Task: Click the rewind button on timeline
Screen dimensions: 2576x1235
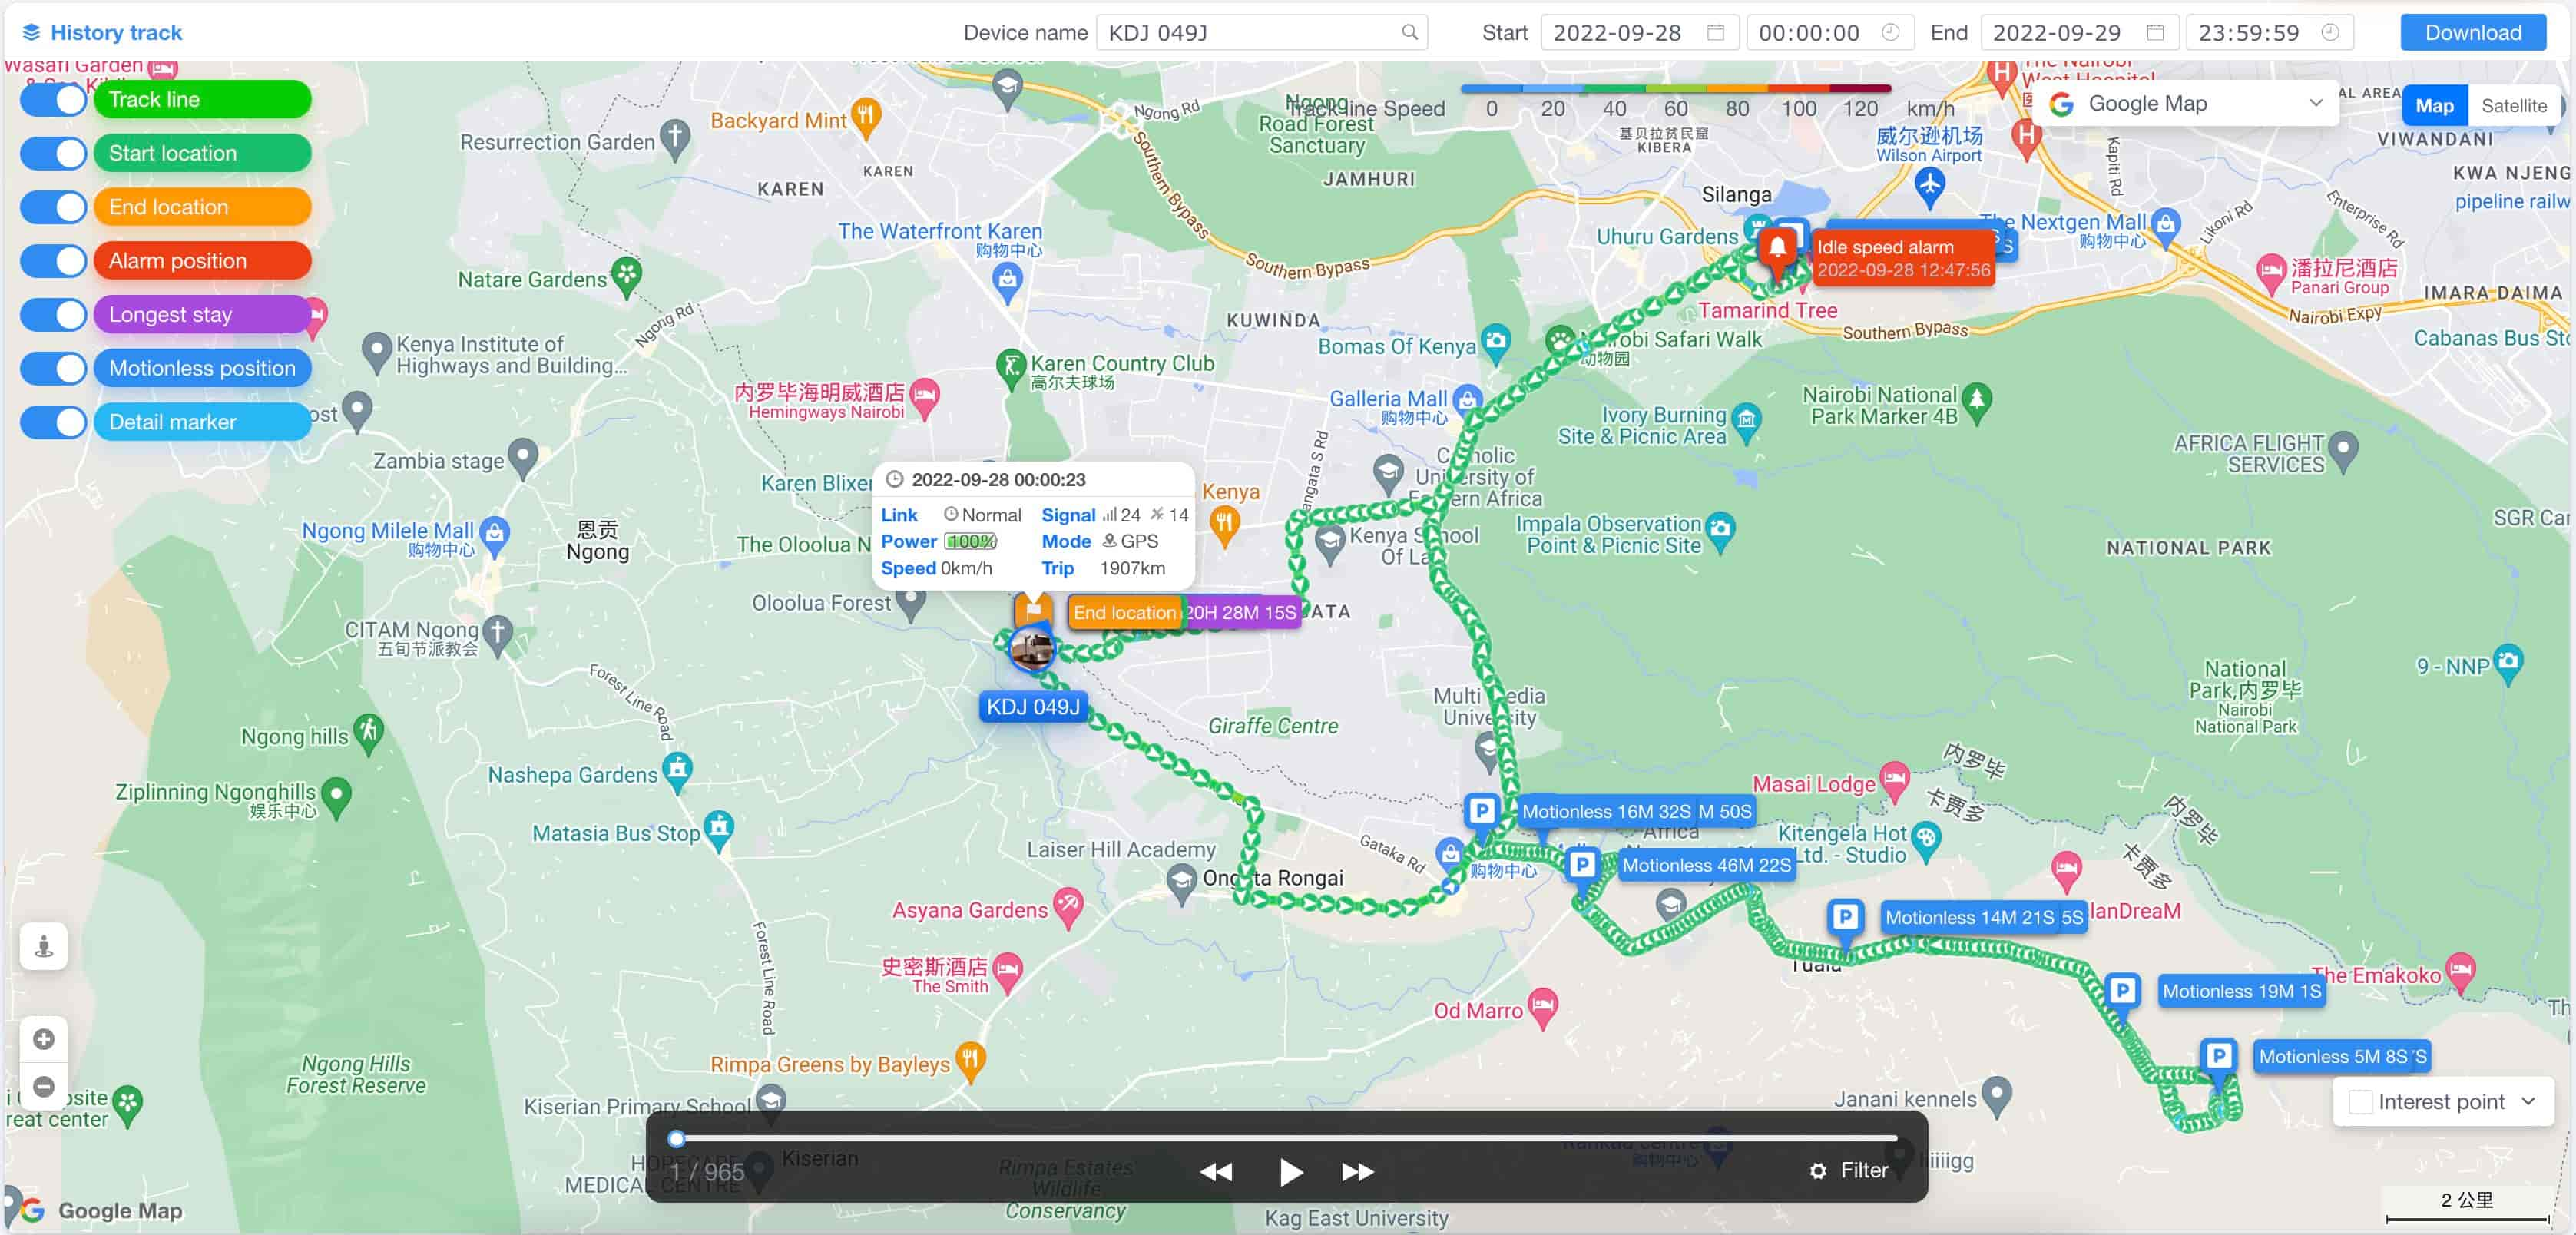Action: coord(1224,1171)
